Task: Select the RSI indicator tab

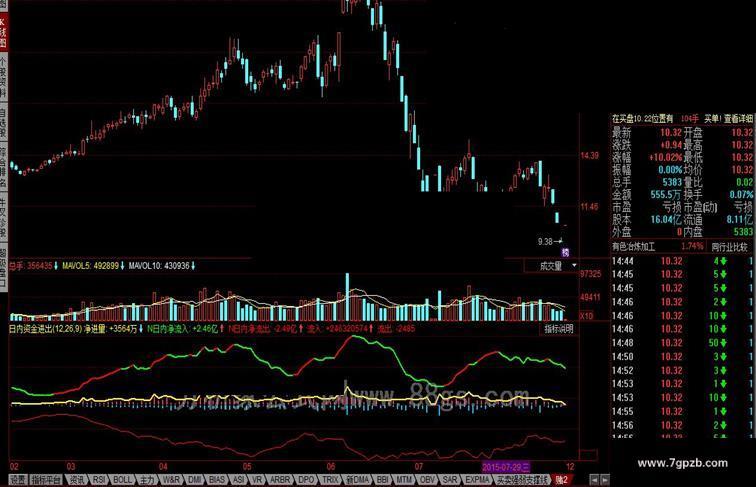Action: point(99,480)
